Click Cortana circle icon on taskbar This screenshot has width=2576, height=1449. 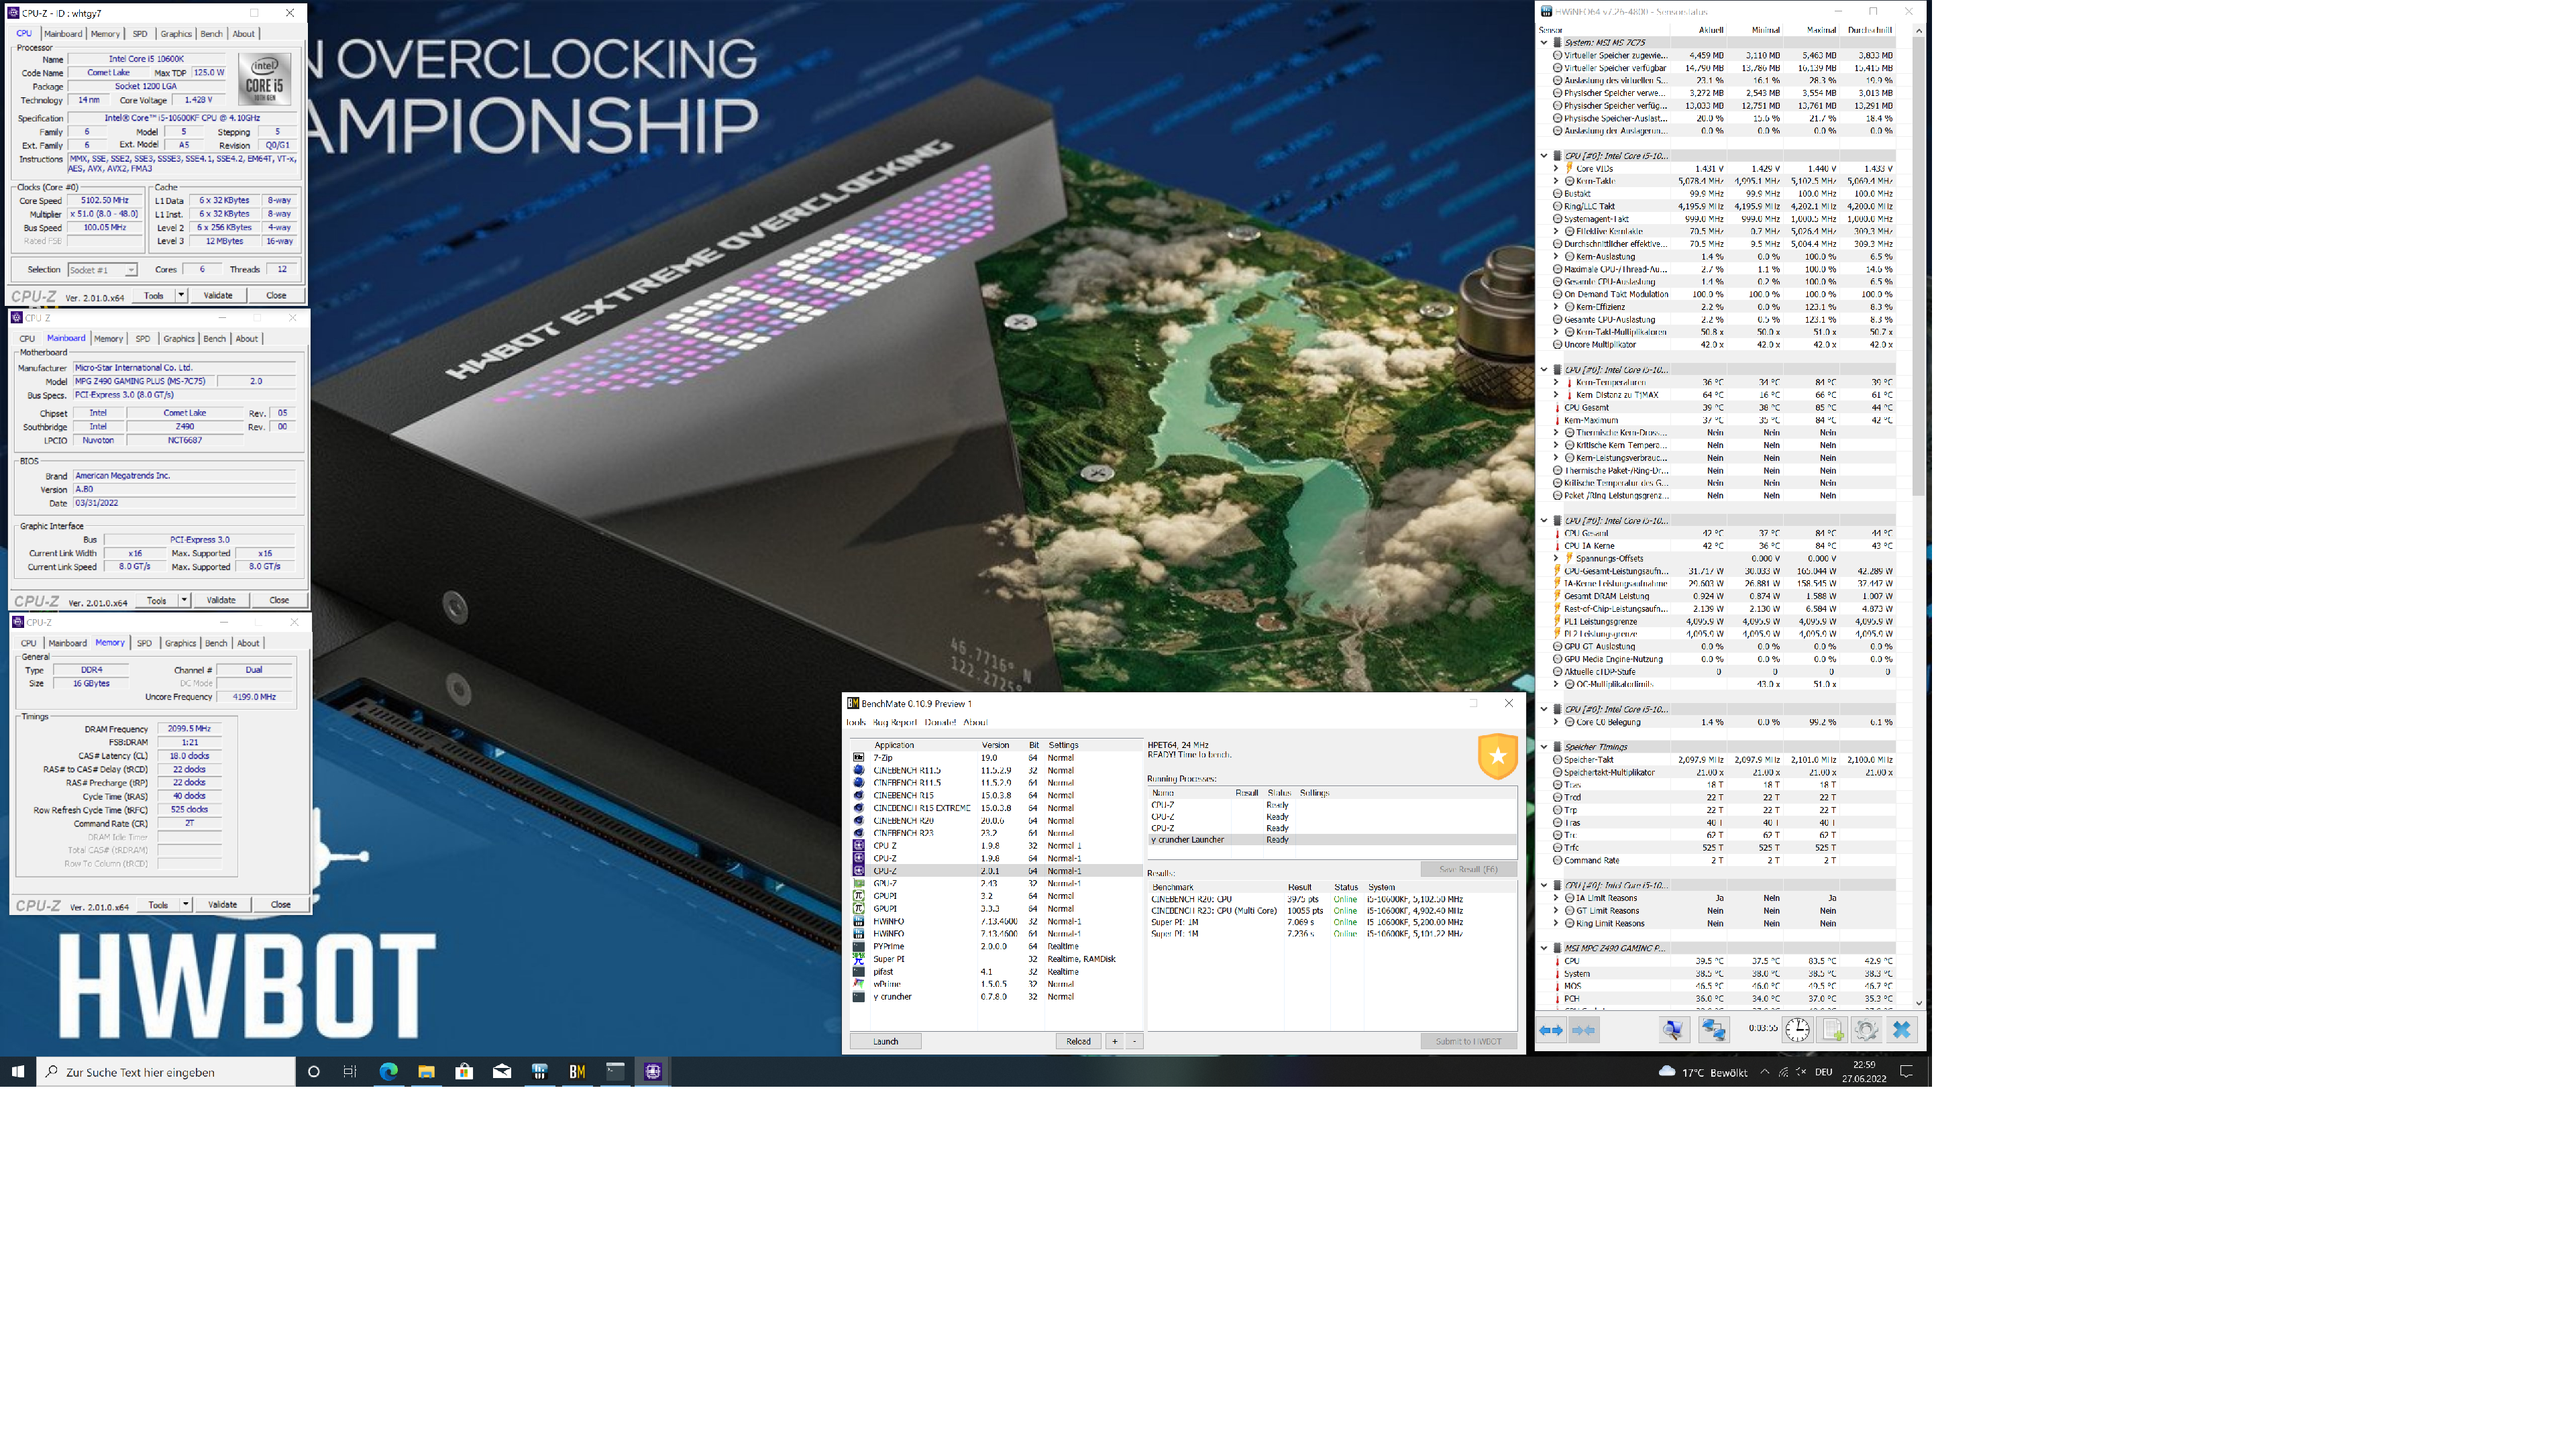[313, 1071]
